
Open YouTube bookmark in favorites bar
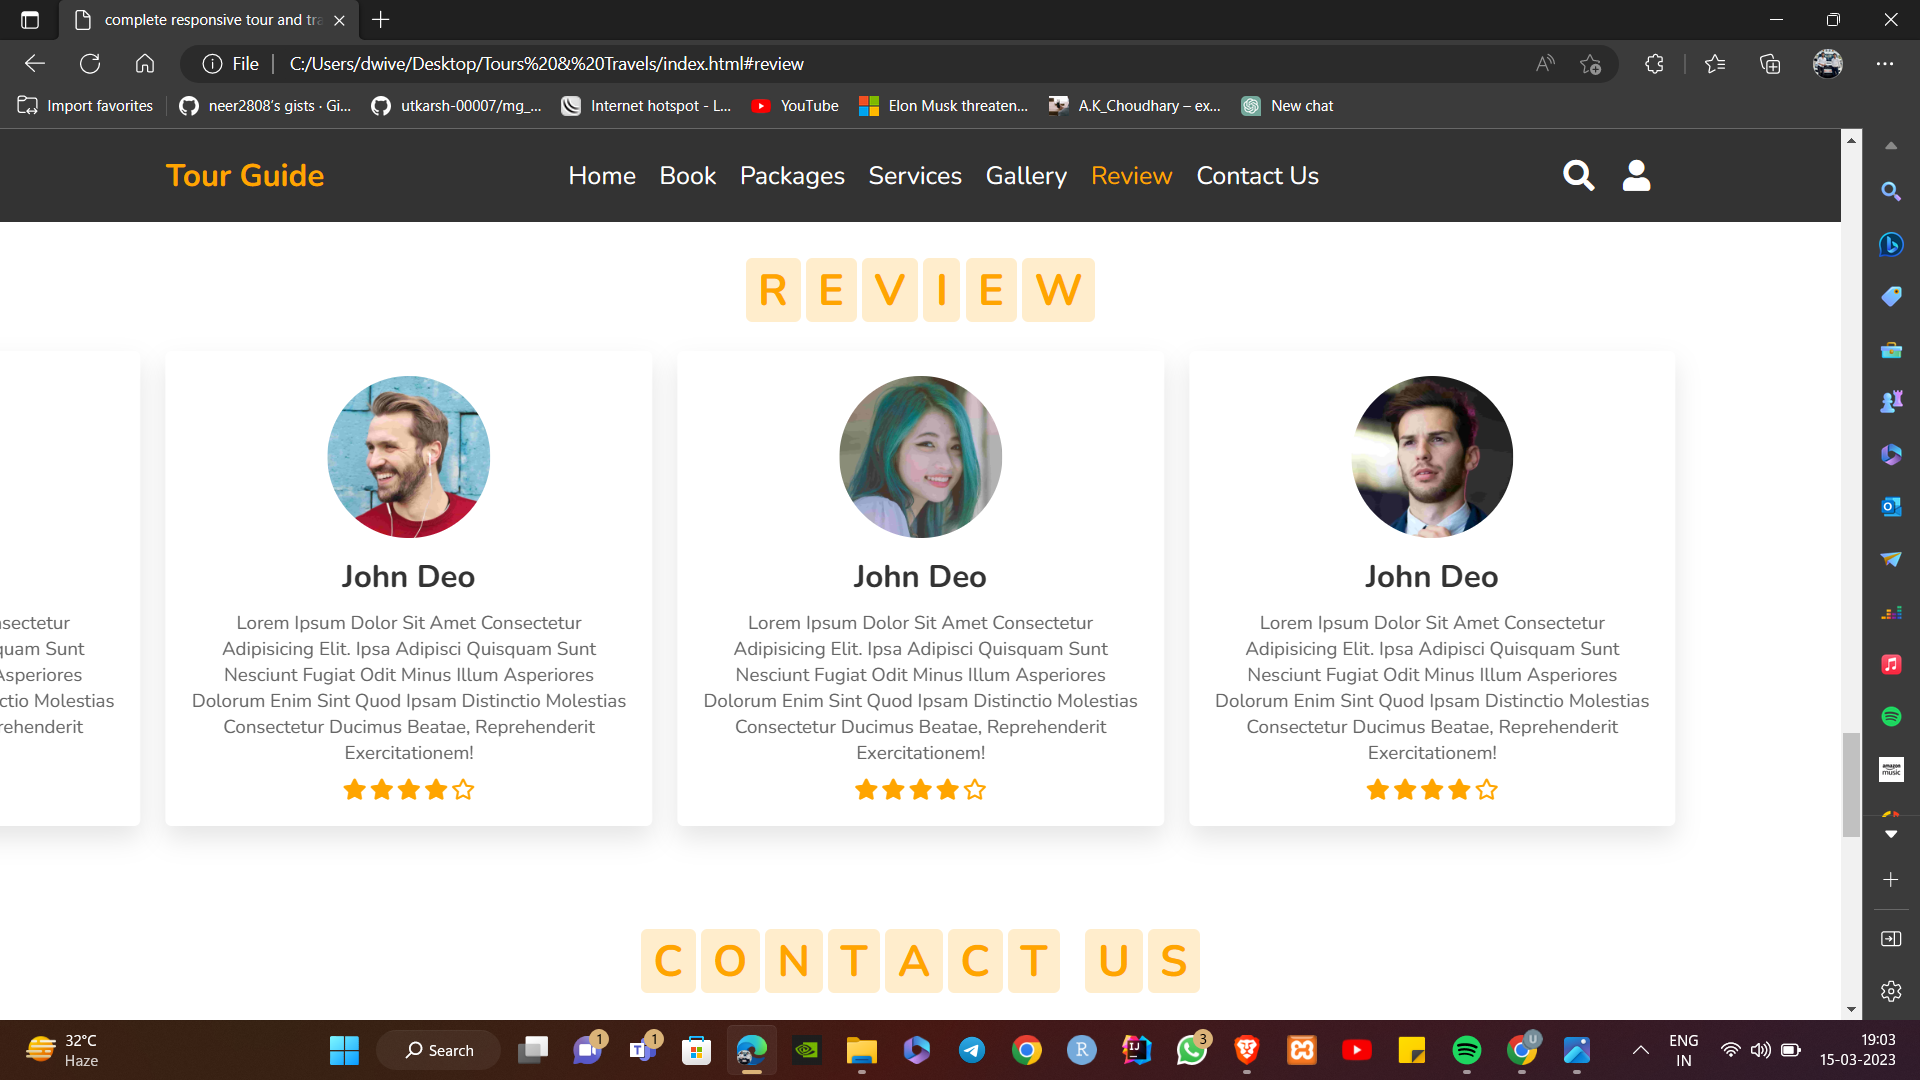click(796, 106)
